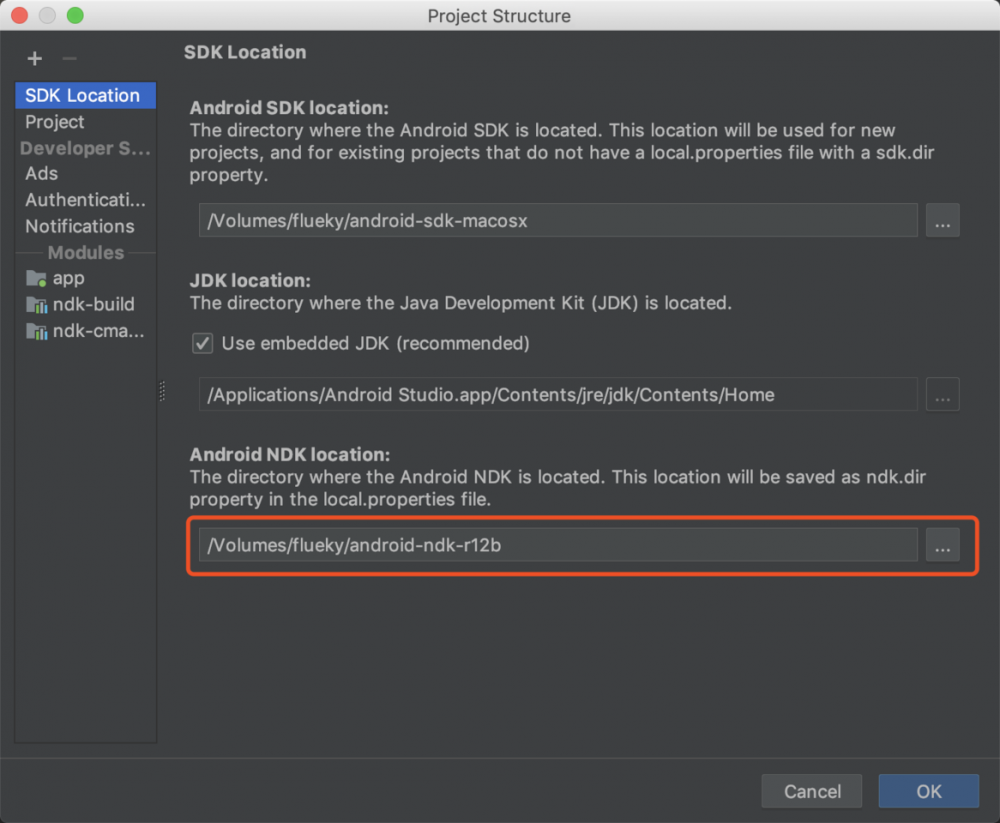The height and width of the screenshot is (823, 1000).
Task: Click the JDK location path field
Action: coord(557,395)
